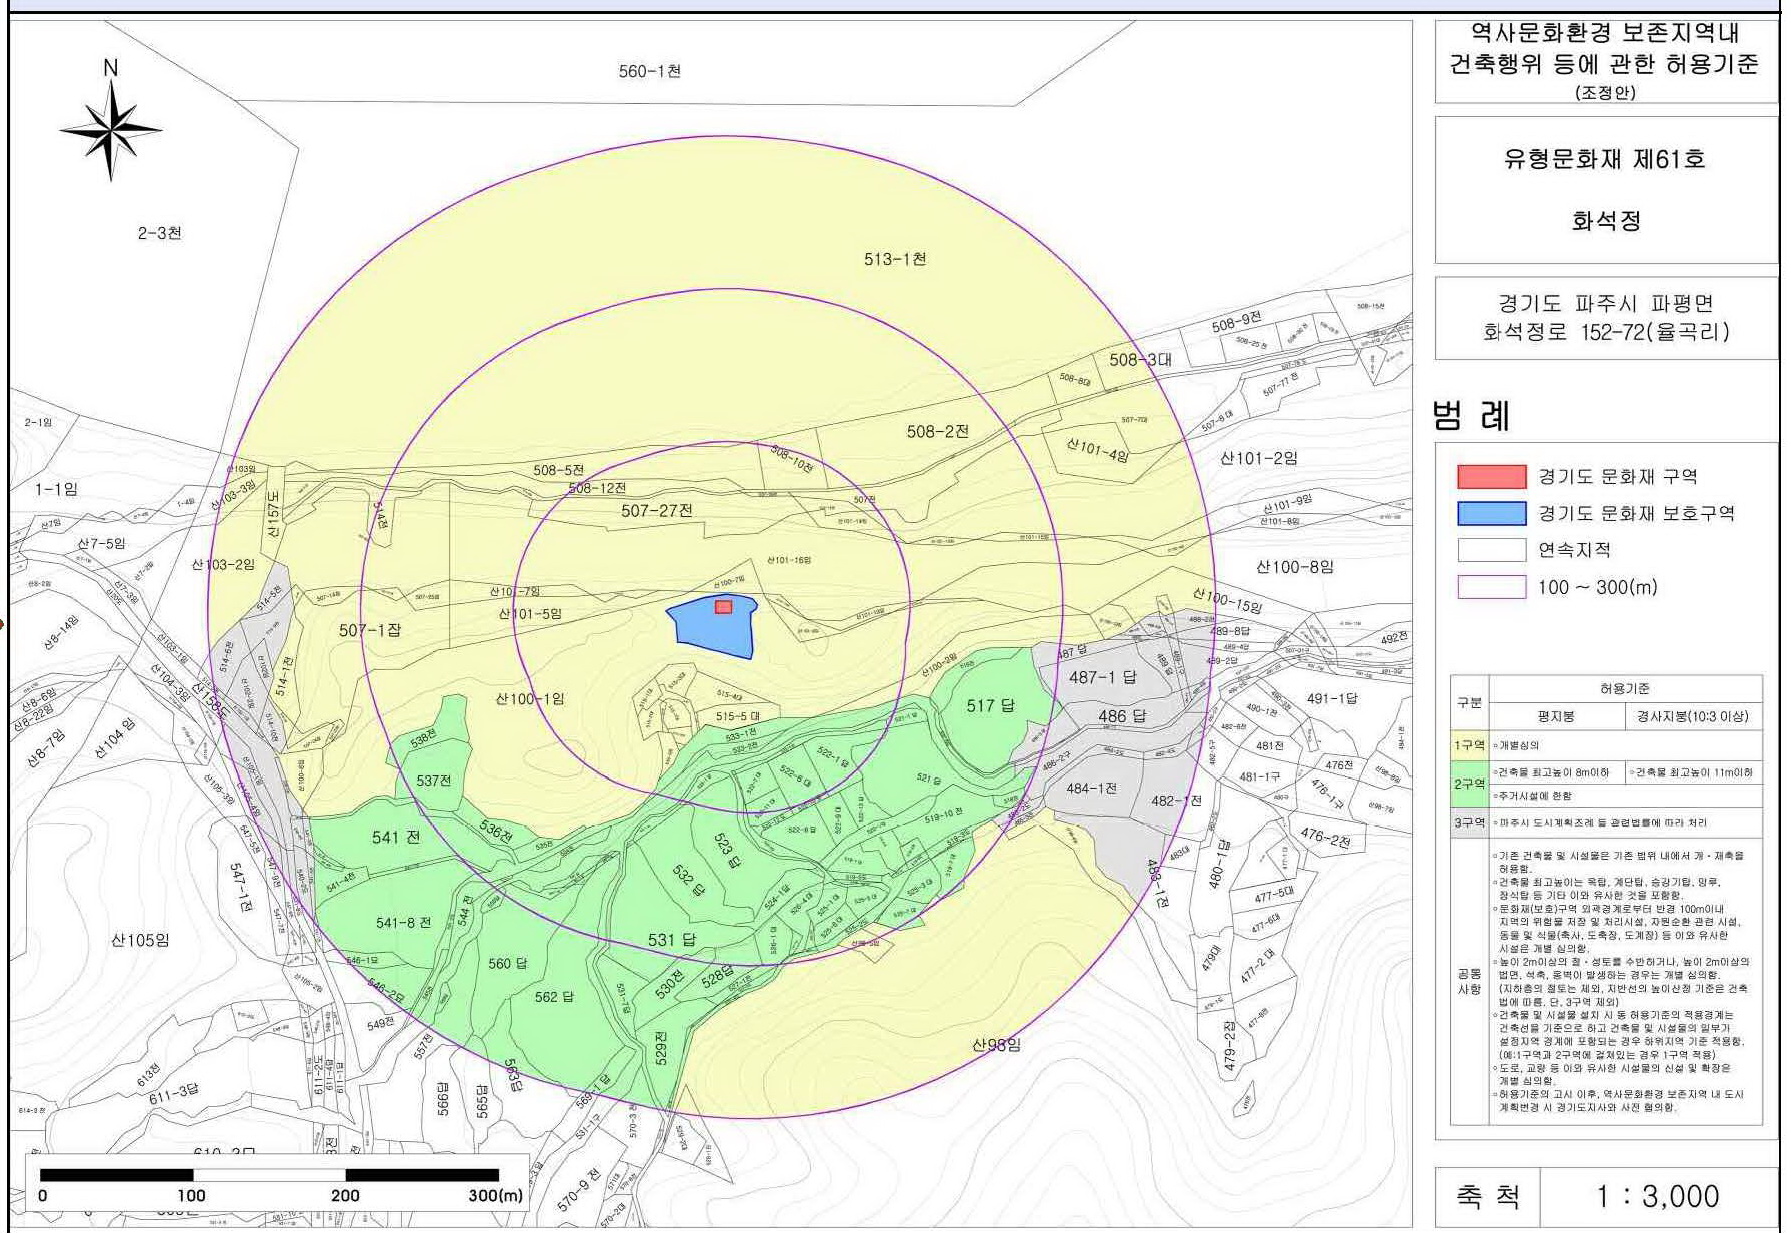Click the 축척 1 : 3,000 scale box
Viewport: 1791px width, 1233px height.
coord(1606,1196)
